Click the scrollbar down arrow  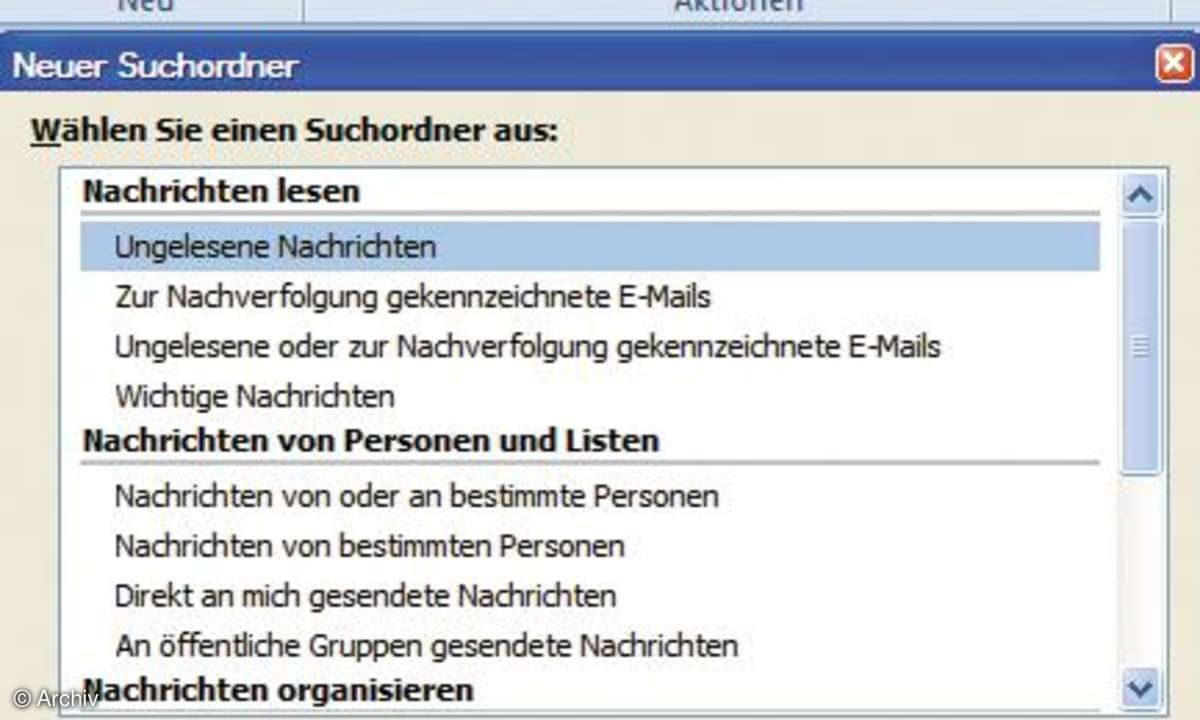pyautogui.click(x=1141, y=688)
